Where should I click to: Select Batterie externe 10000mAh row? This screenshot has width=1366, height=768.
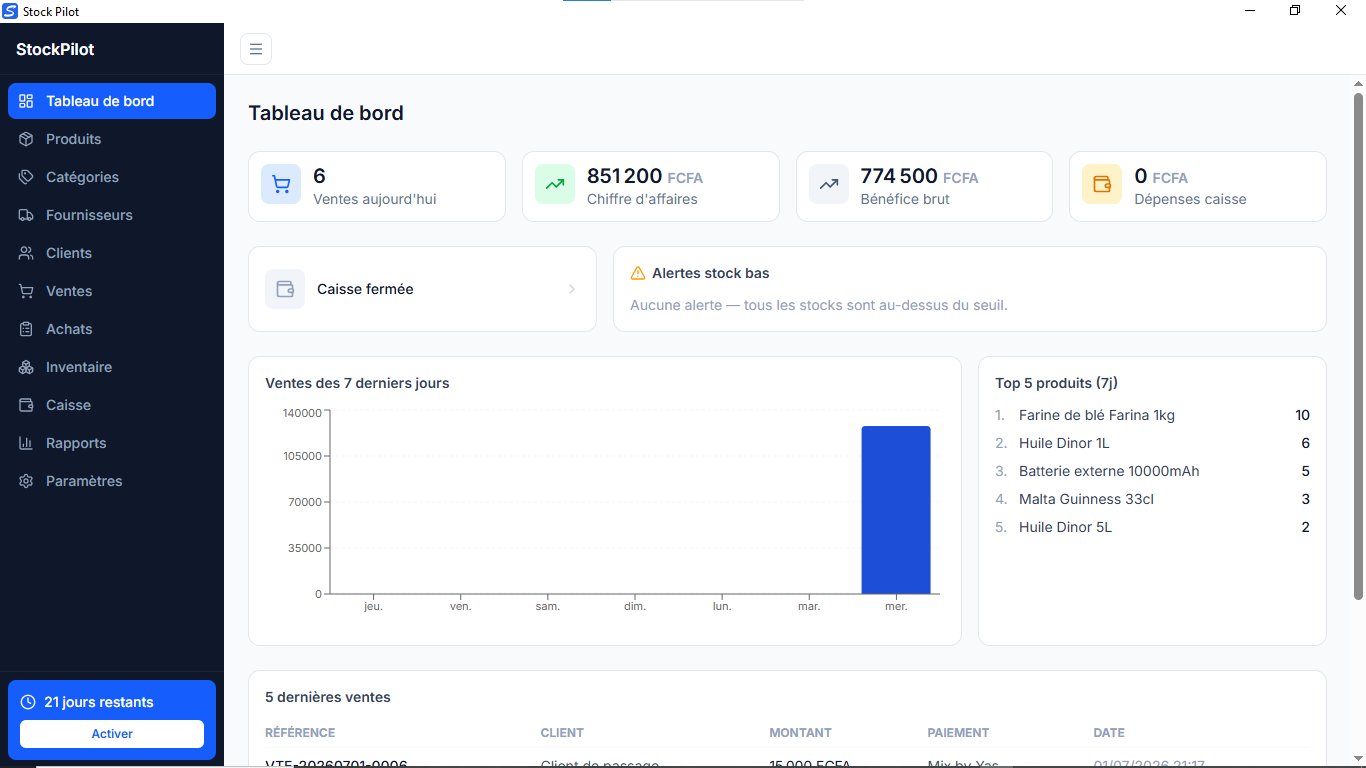click(1152, 471)
